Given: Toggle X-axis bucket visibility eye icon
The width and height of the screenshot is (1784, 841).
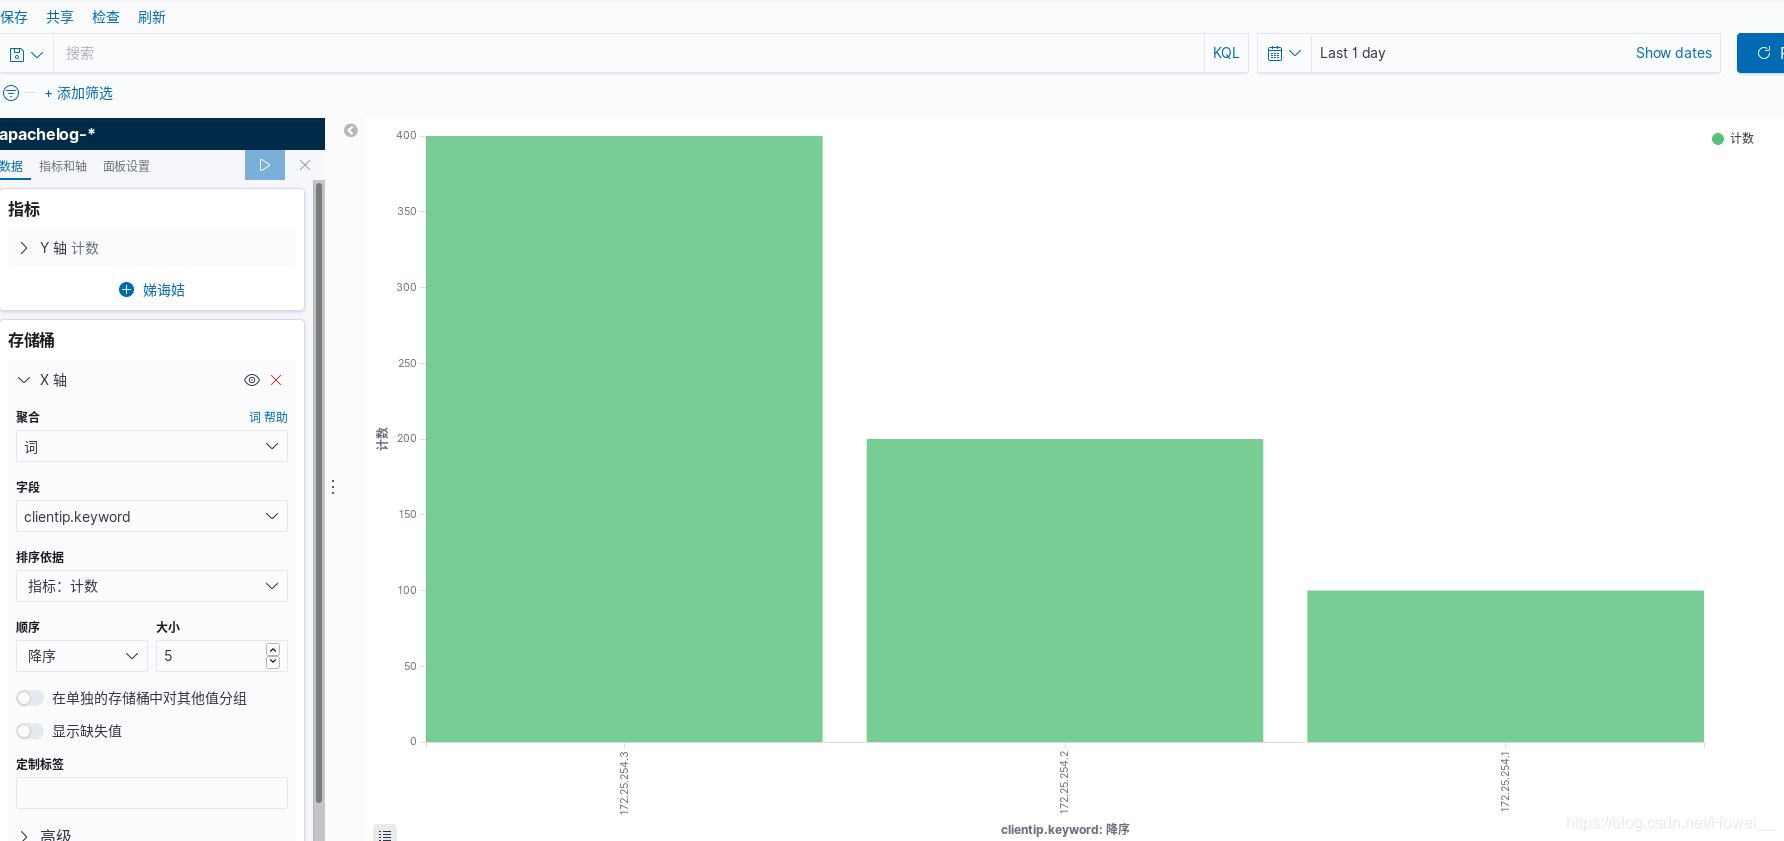Looking at the screenshot, I should pos(252,380).
